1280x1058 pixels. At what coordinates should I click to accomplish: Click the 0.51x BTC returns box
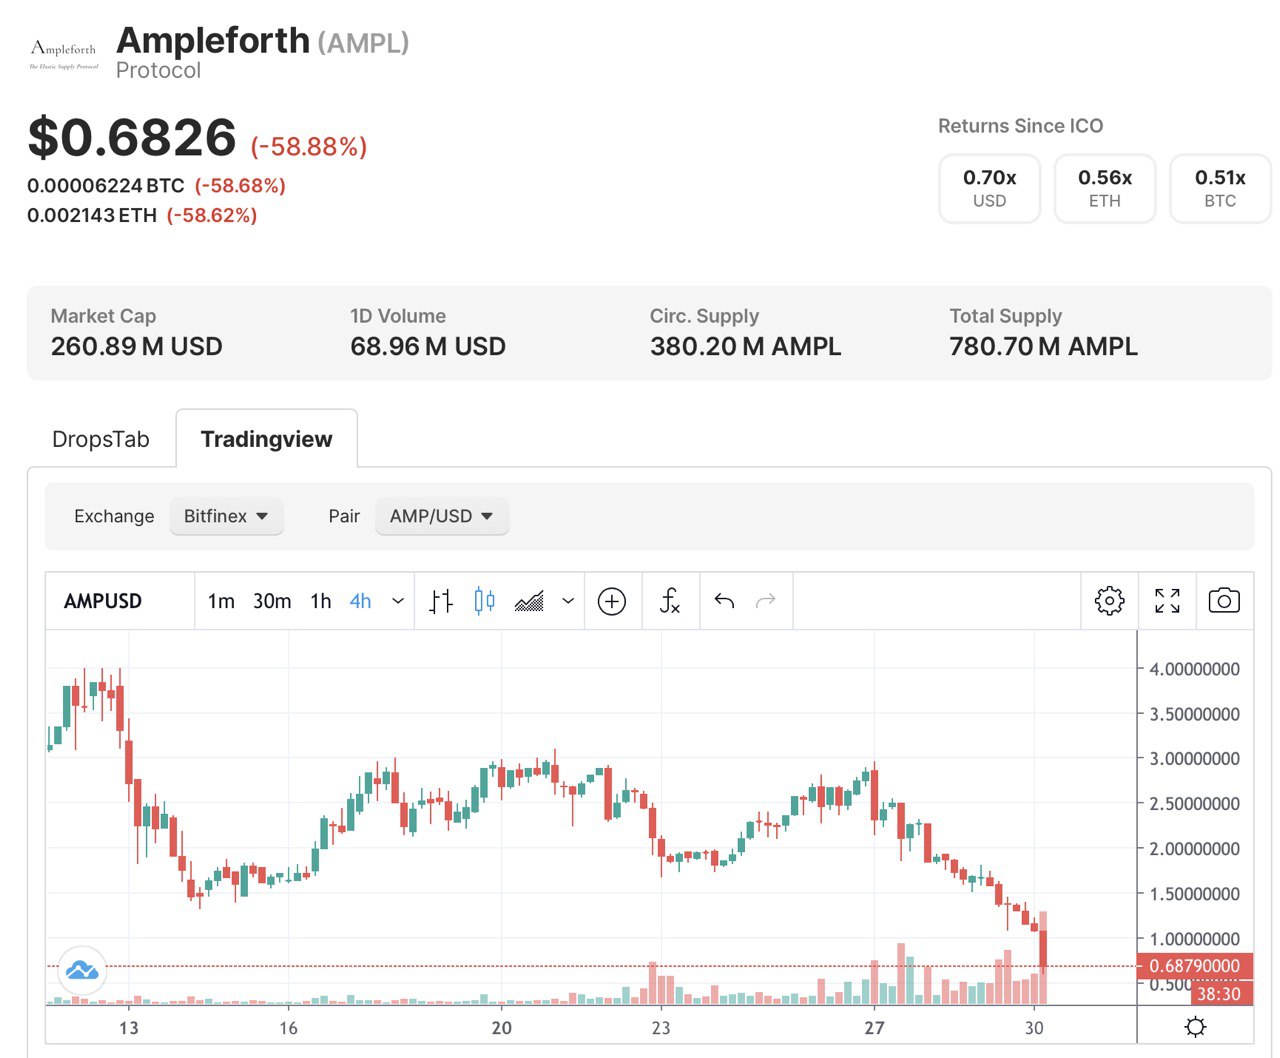tap(1220, 188)
